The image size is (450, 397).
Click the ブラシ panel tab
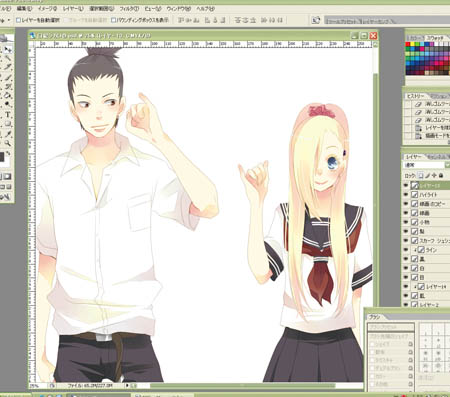click(374, 317)
